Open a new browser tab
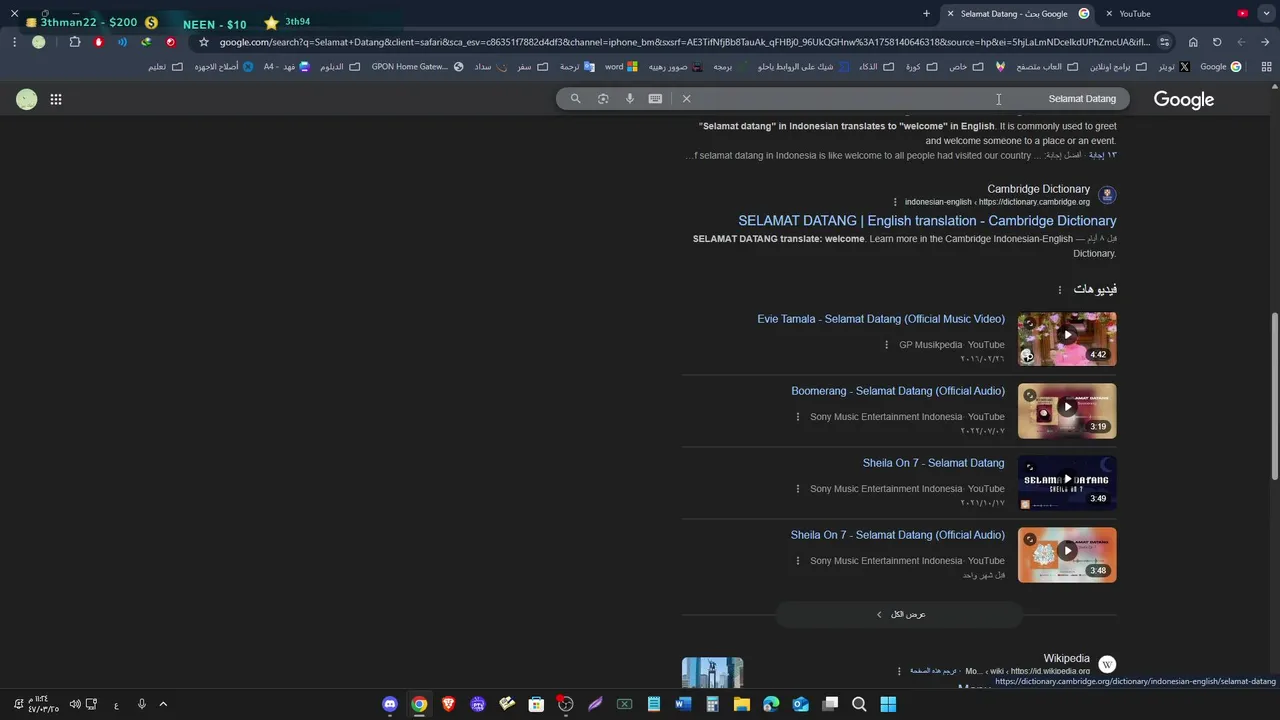 (x=926, y=14)
